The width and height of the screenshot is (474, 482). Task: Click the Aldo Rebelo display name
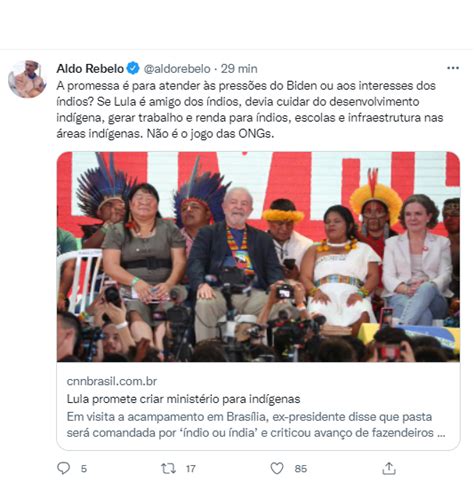[90, 68]
